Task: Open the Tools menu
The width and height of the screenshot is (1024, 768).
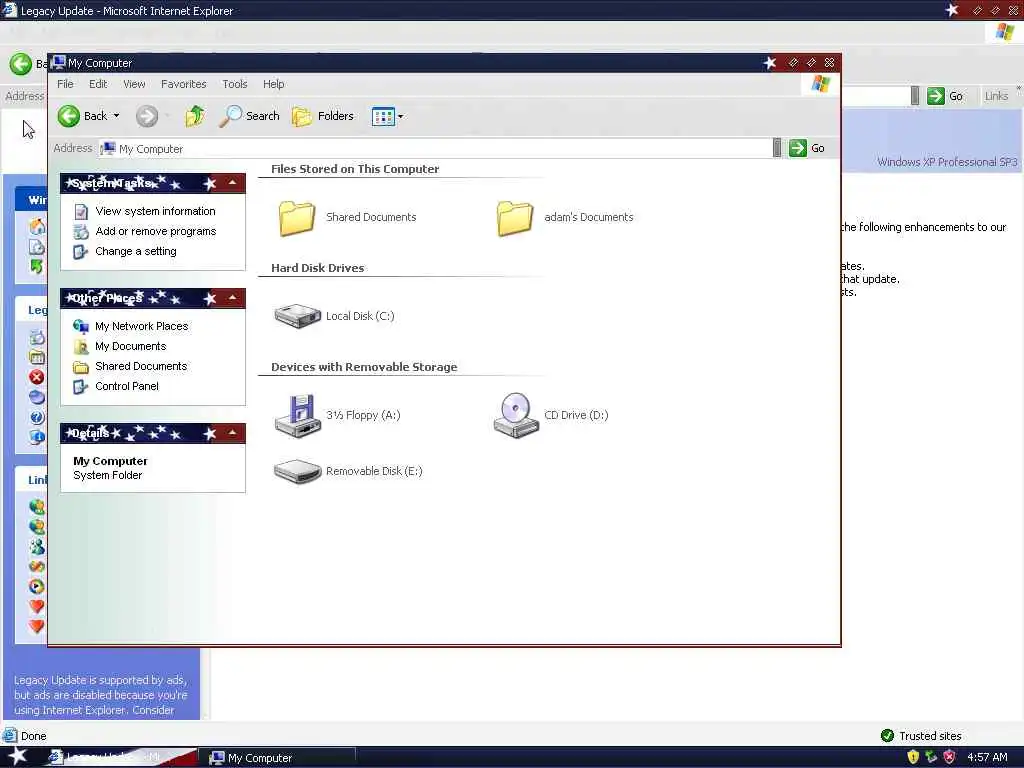Action: point(234,84)
